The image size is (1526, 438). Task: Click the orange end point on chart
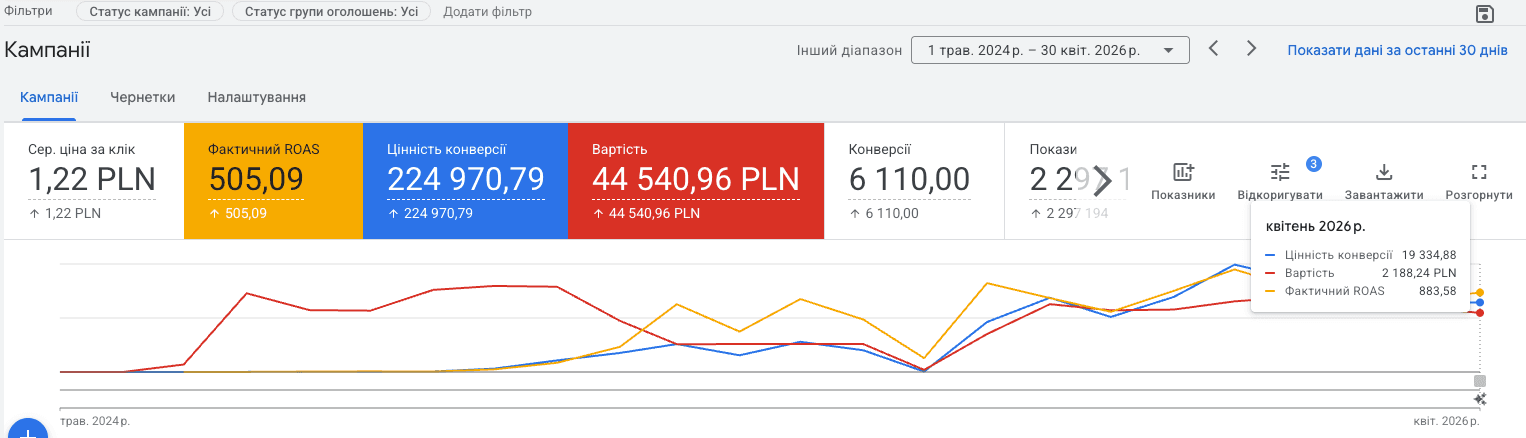tap(1480, 292)
